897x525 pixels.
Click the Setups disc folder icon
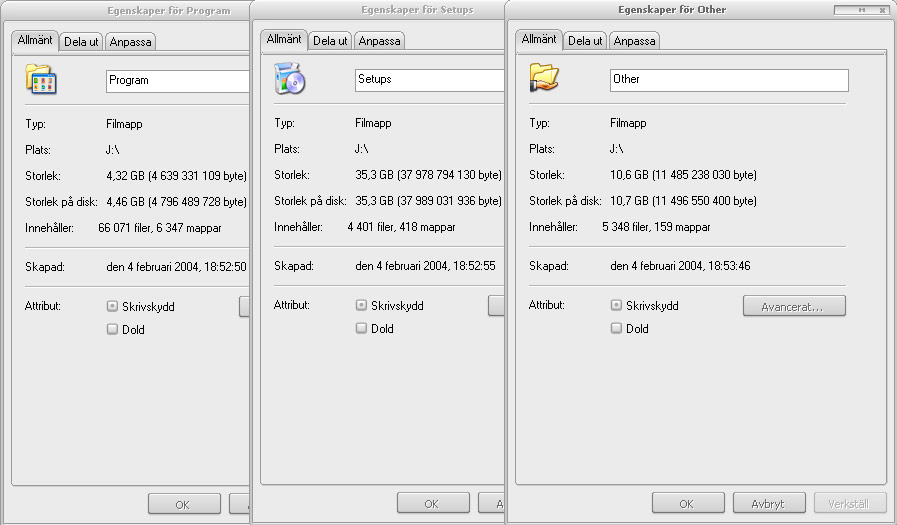pos(289,79)
